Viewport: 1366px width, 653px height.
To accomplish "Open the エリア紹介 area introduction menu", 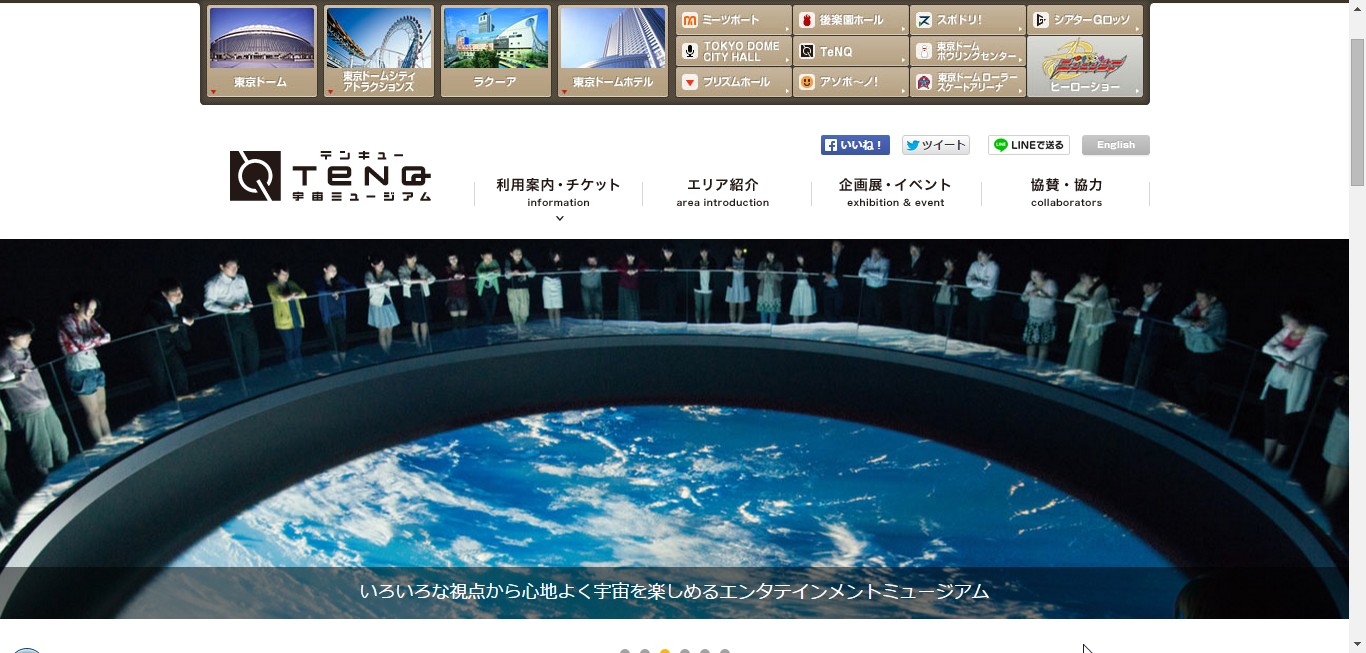I will [x=722, y=192].
